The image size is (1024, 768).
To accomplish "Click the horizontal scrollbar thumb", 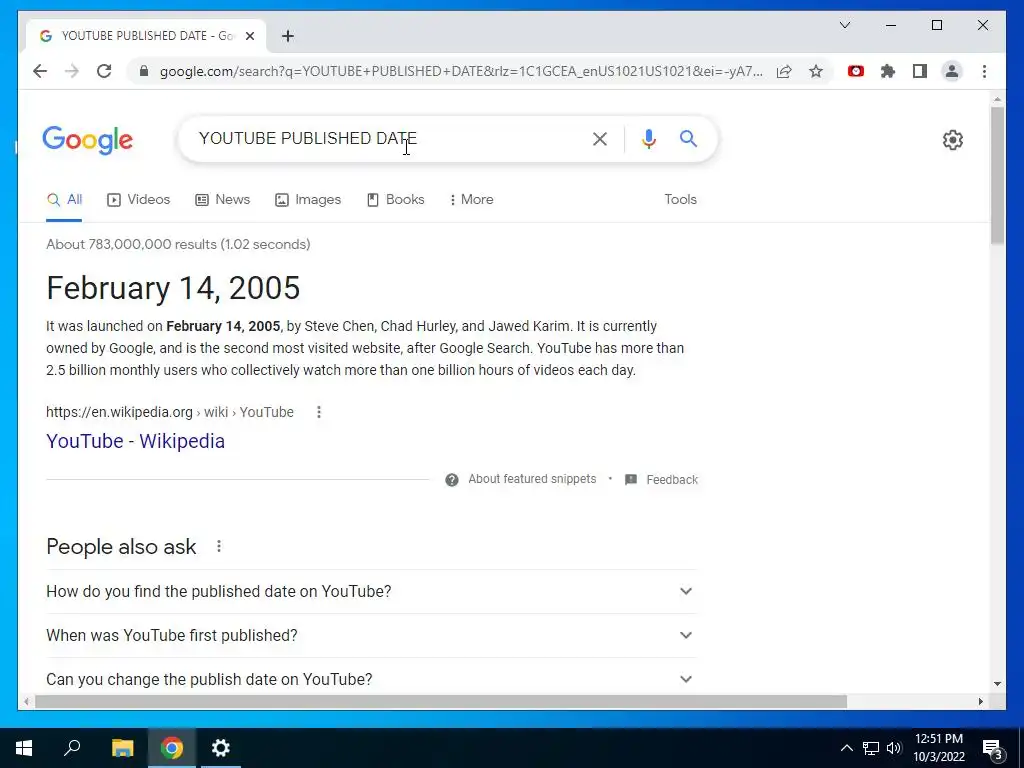I will tap(441, 701).
